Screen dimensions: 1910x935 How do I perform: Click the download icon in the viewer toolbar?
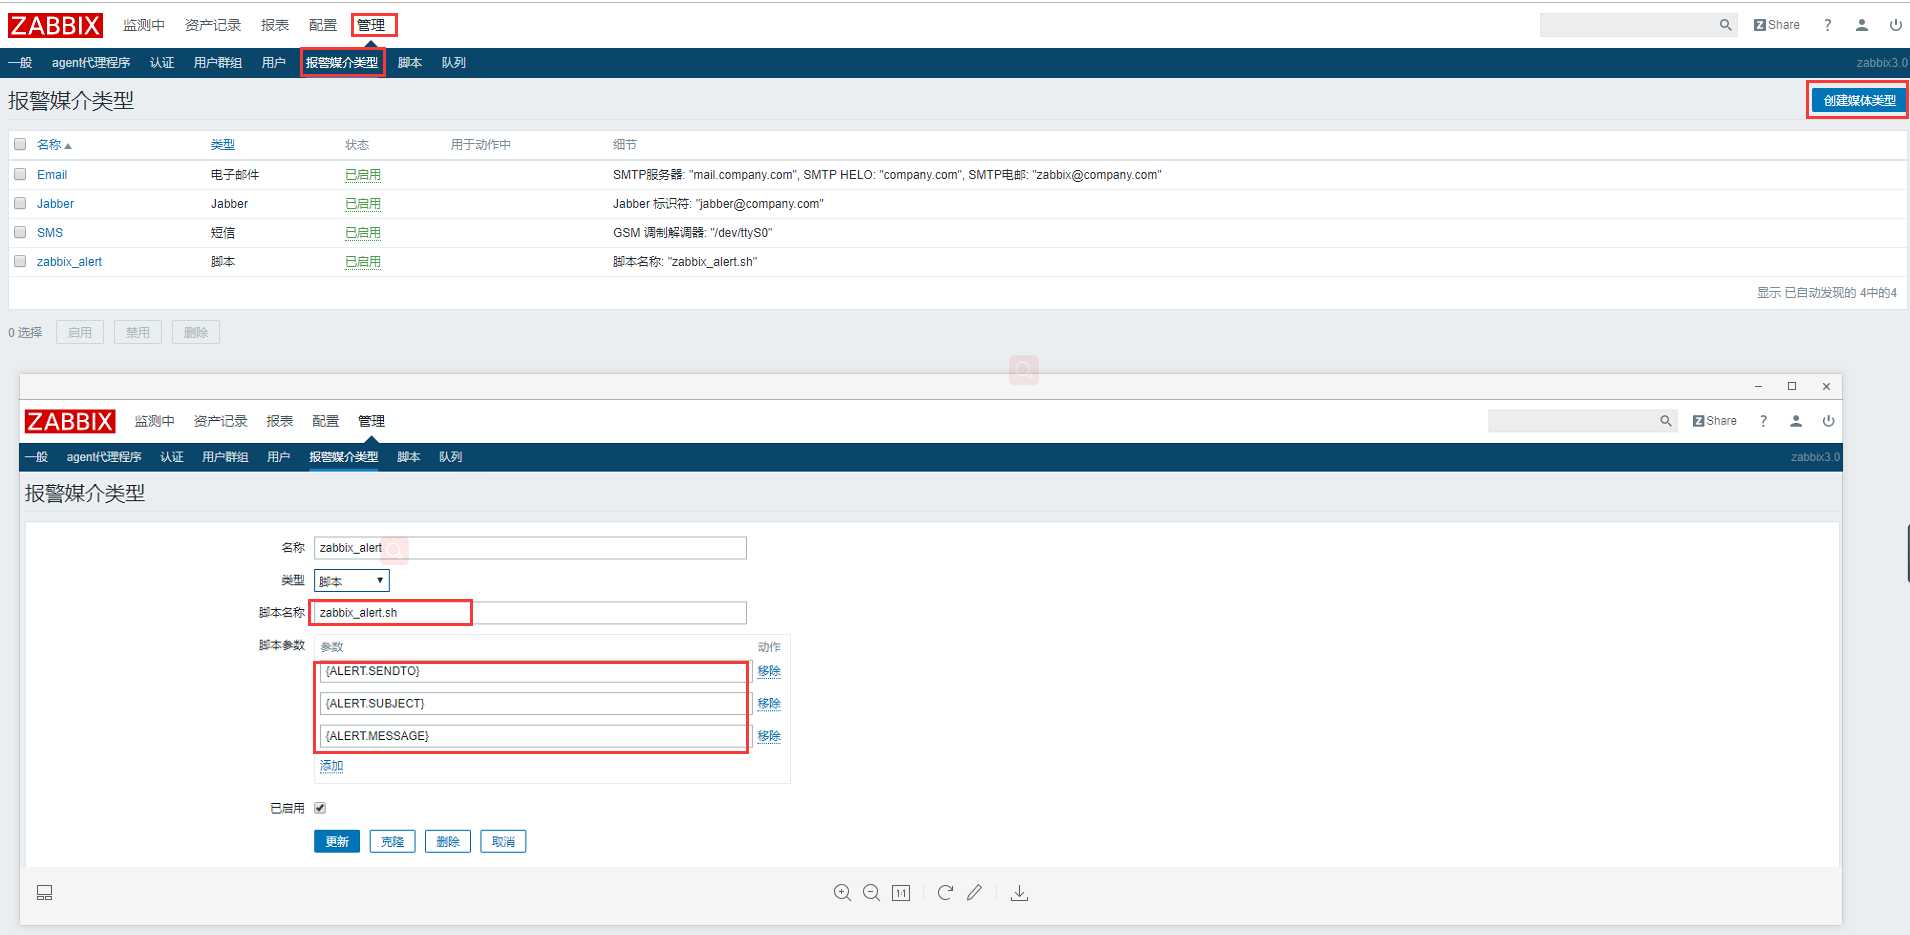pos(1019,893)
